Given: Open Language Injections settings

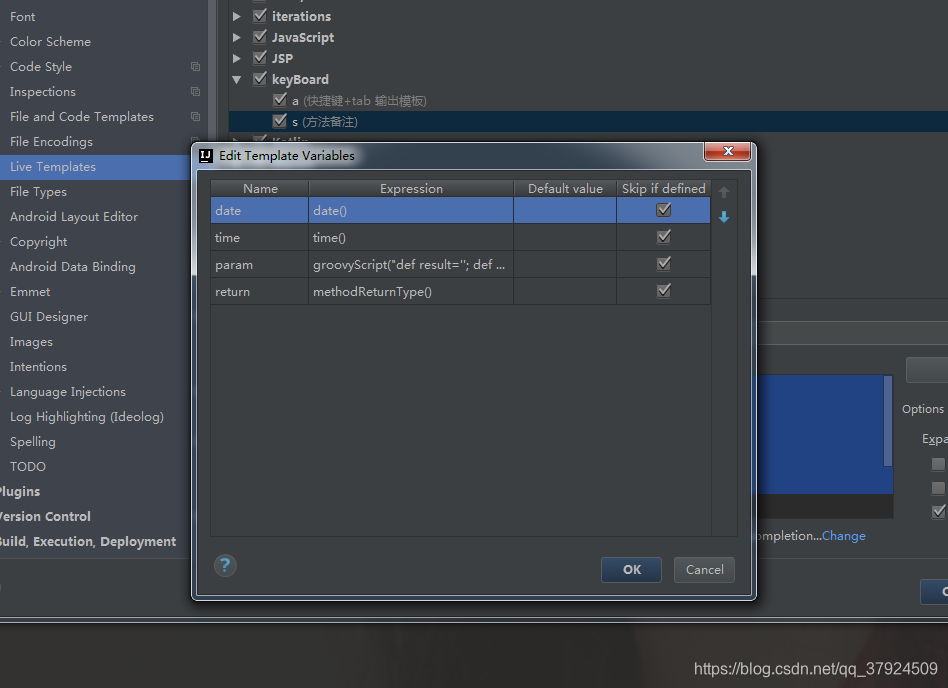Looking at the screenshot, I should pyautogui.click(x=68, y=392).
